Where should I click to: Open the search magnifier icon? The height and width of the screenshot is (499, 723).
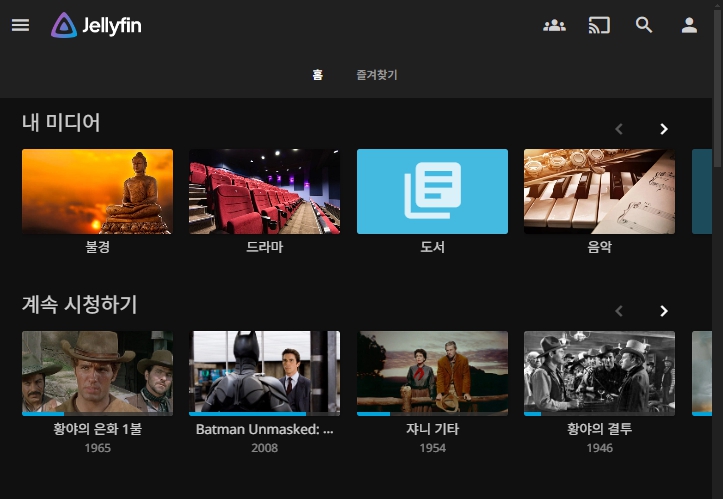[x=644, y=25]
